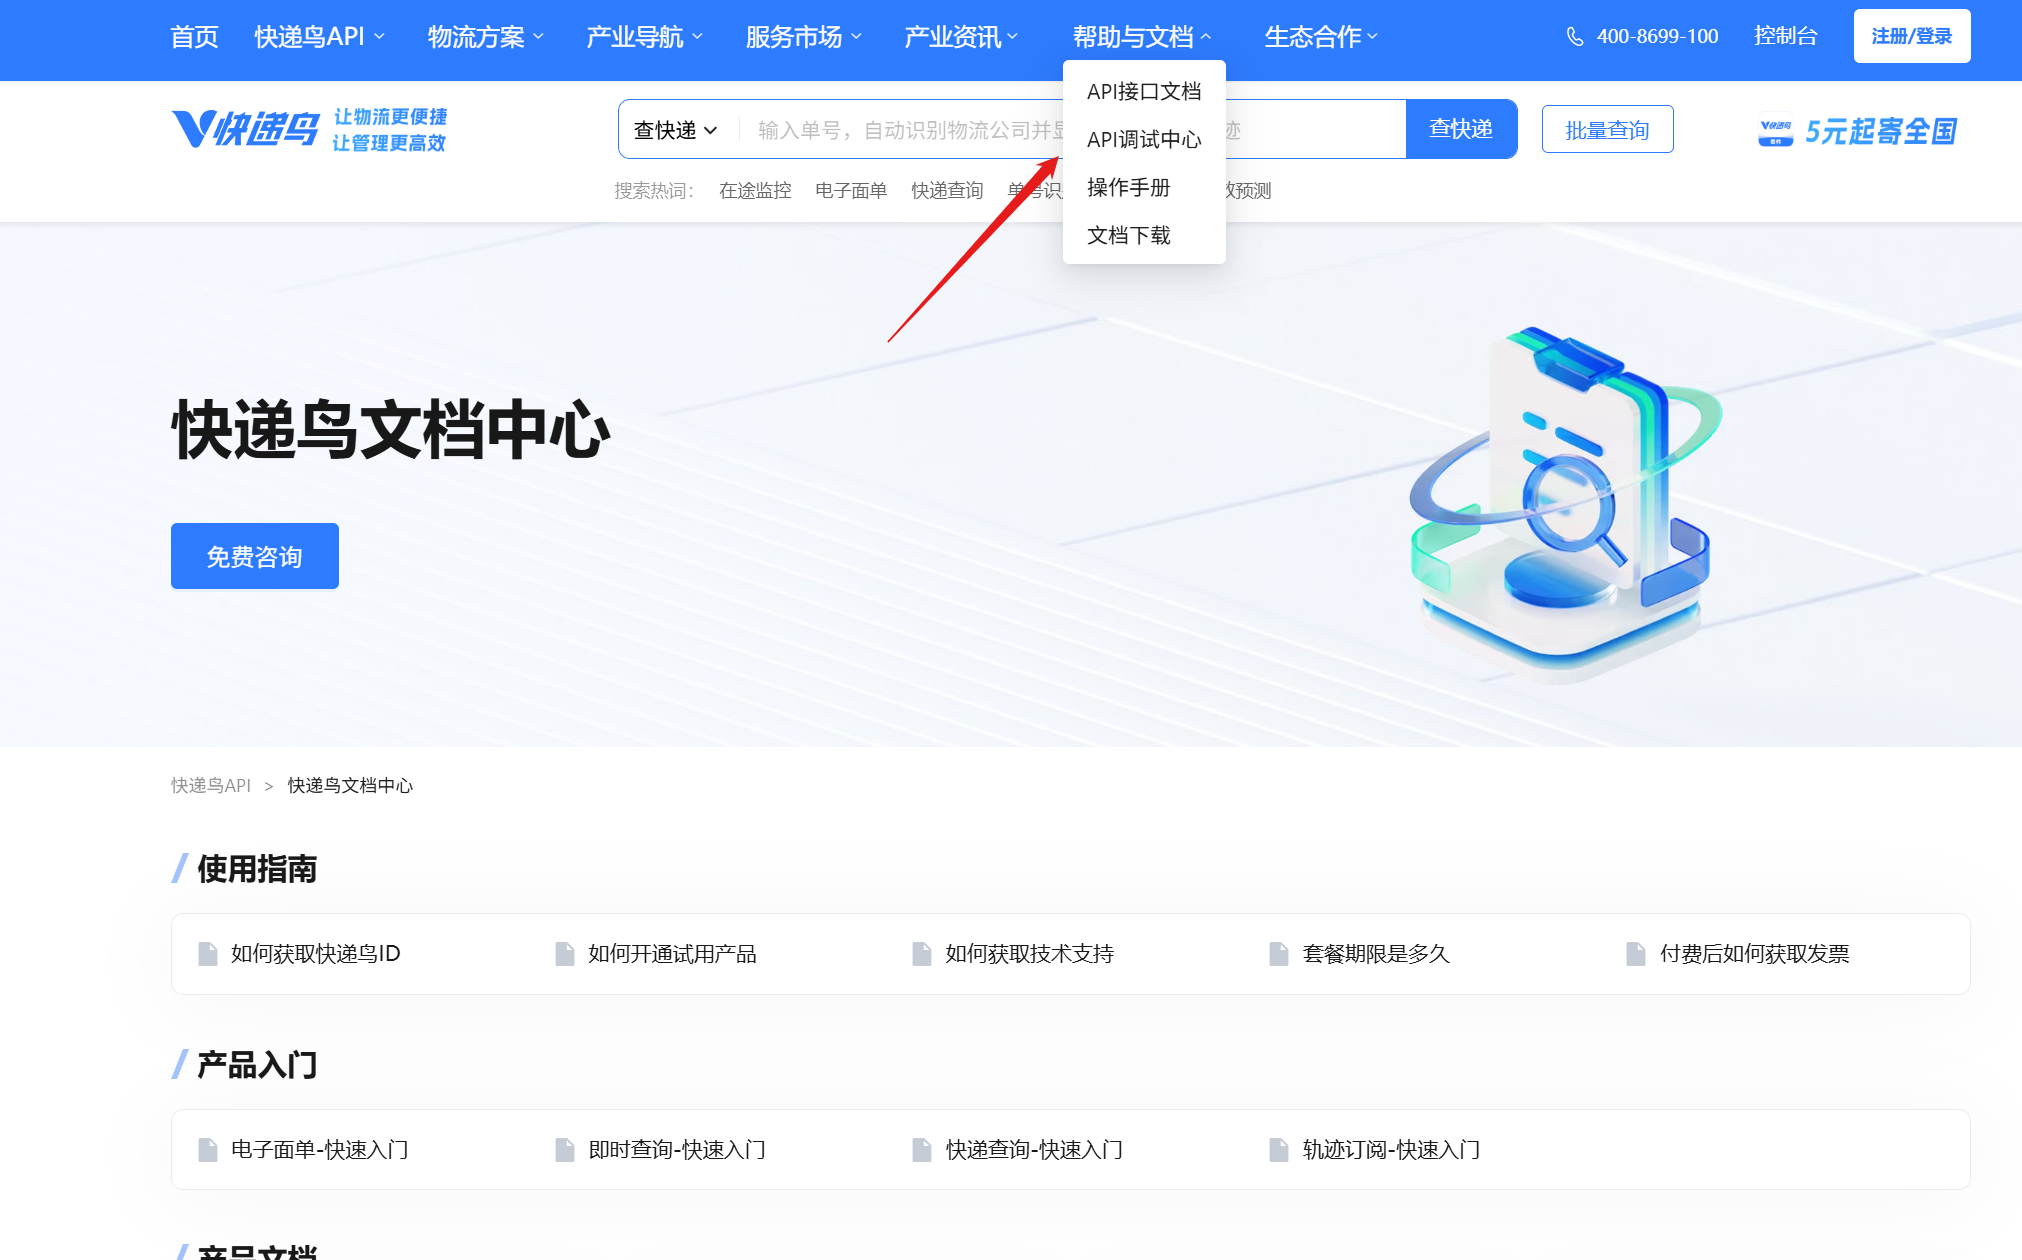The height and width of the screenshot is (1260, 2022).
Task: Click the 免费咨询 button
Action: (254, 556)
